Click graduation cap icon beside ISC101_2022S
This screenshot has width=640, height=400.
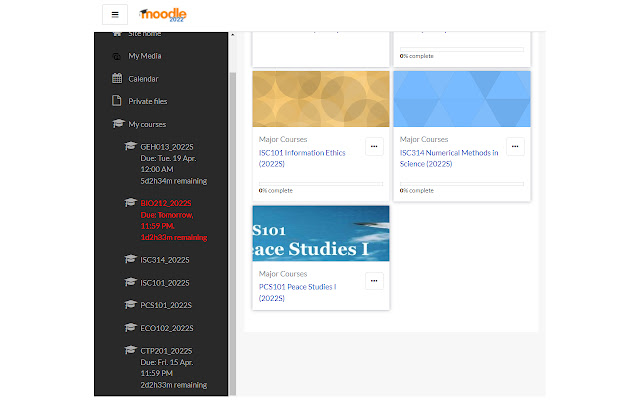pyautogui.click(x=130, y=282)
